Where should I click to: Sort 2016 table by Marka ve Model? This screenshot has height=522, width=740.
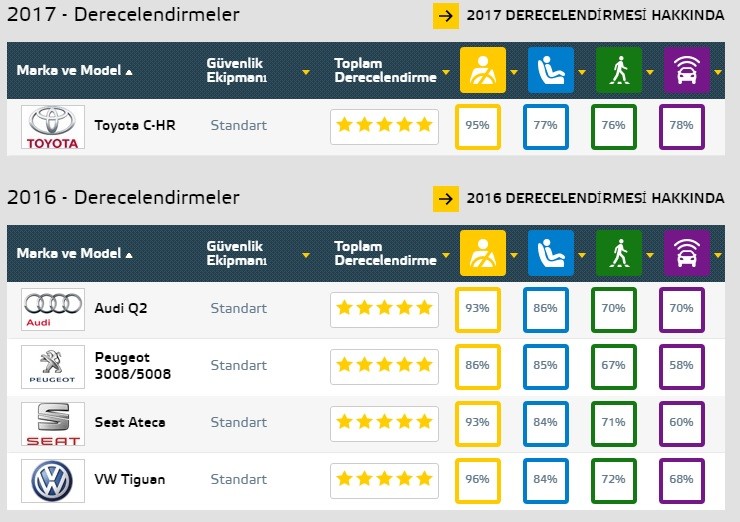point(74,254)
